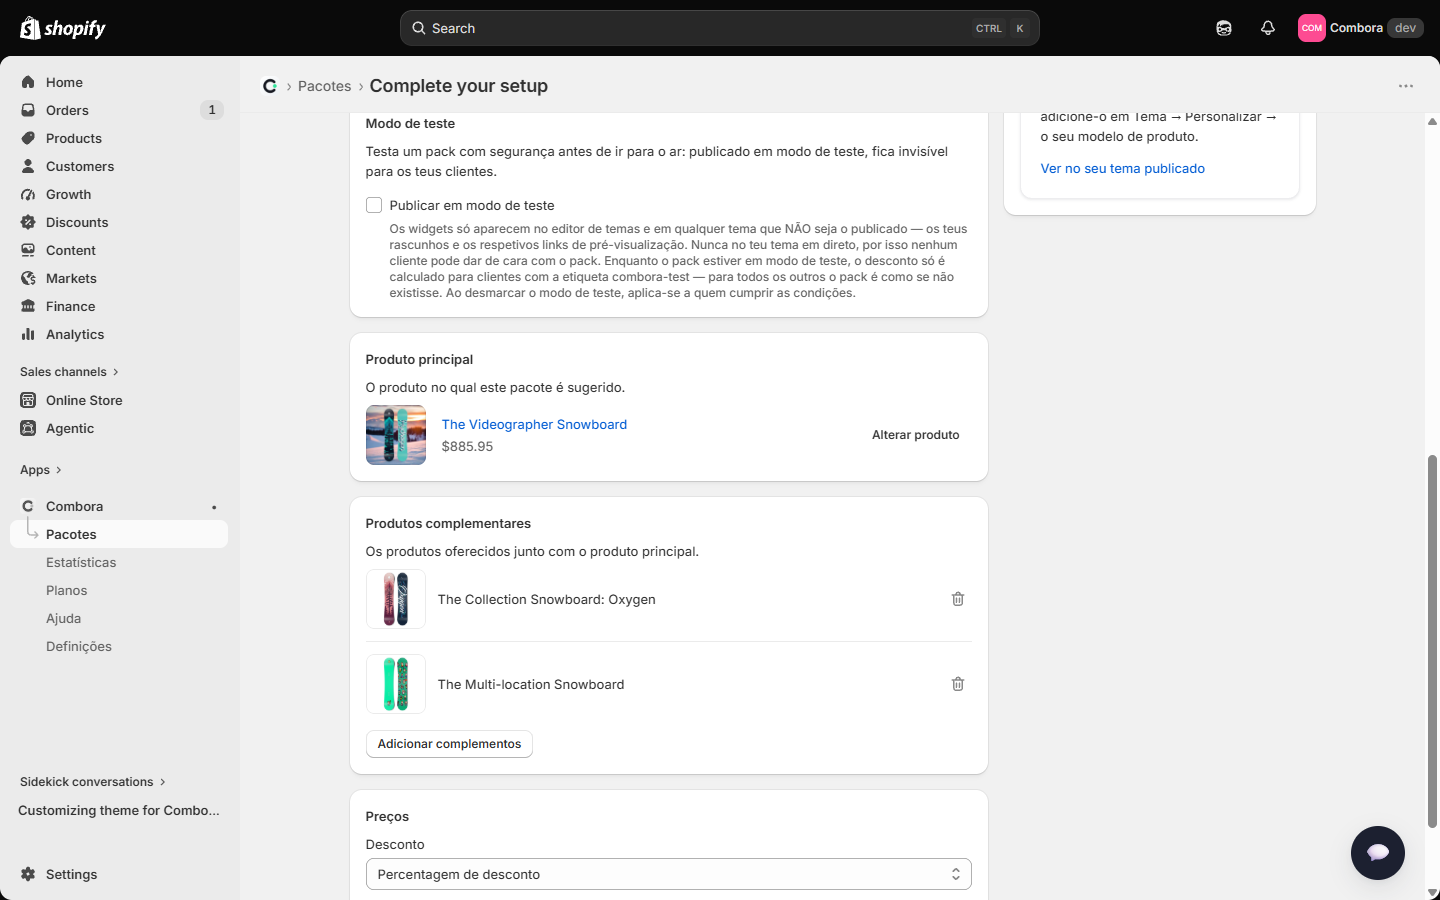Open Customizing theme for Combo... conversation
The image size is (1440, 900).
pyautogui.click(x=119, y=810)
